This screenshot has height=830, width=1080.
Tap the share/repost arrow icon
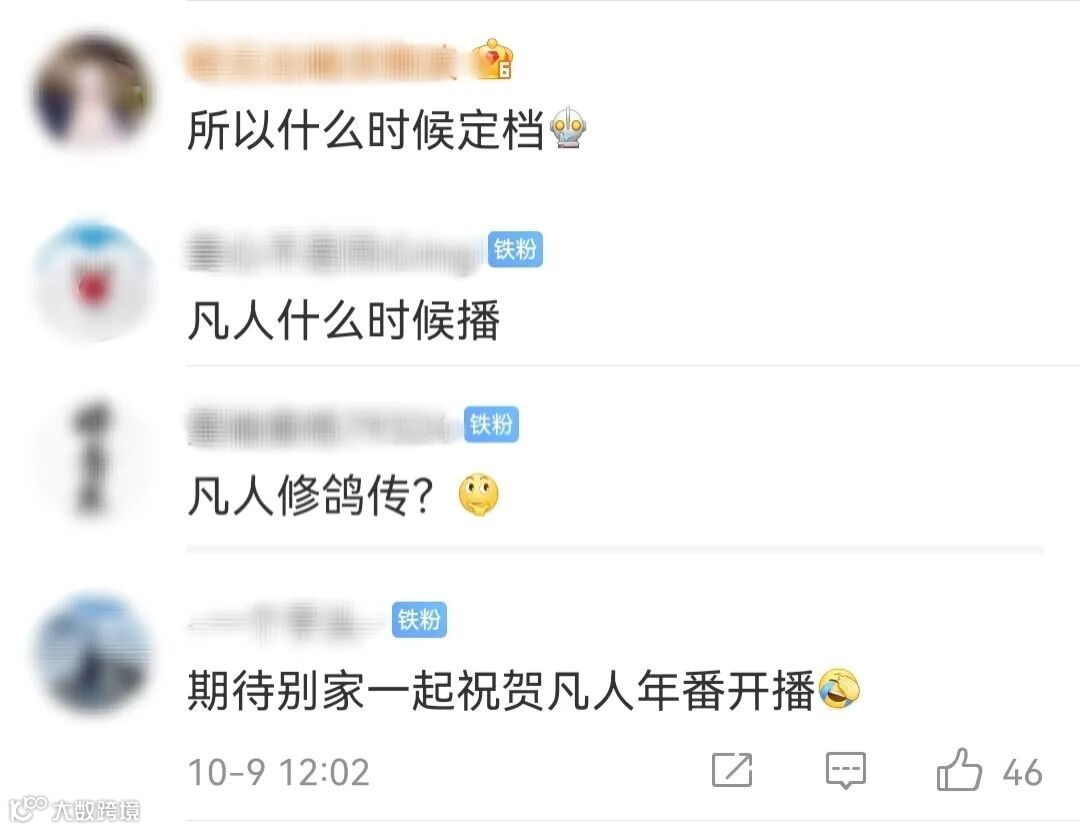tap(732, 769)
